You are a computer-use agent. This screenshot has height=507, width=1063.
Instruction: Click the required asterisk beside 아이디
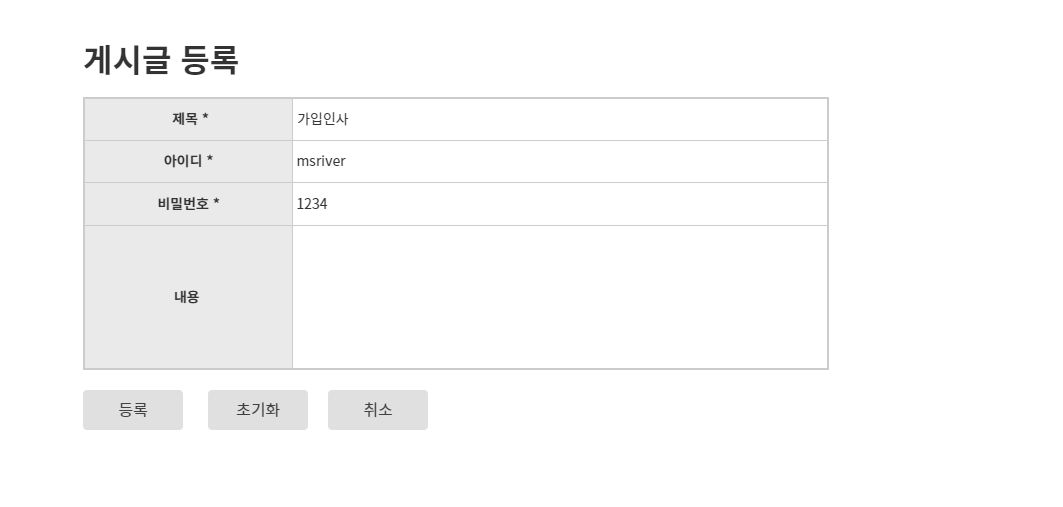click(210, 160)
